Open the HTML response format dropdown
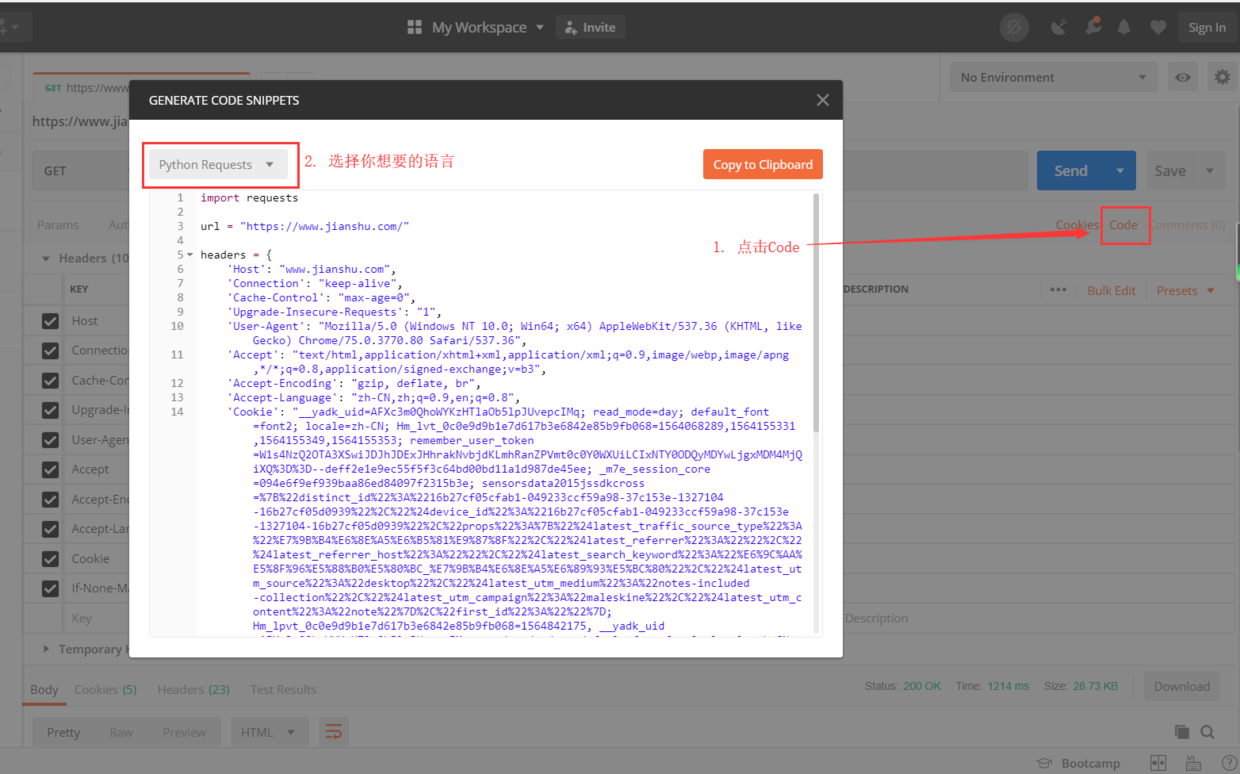1240x774 pixels. pyautogui.click(x=268, y=732)
